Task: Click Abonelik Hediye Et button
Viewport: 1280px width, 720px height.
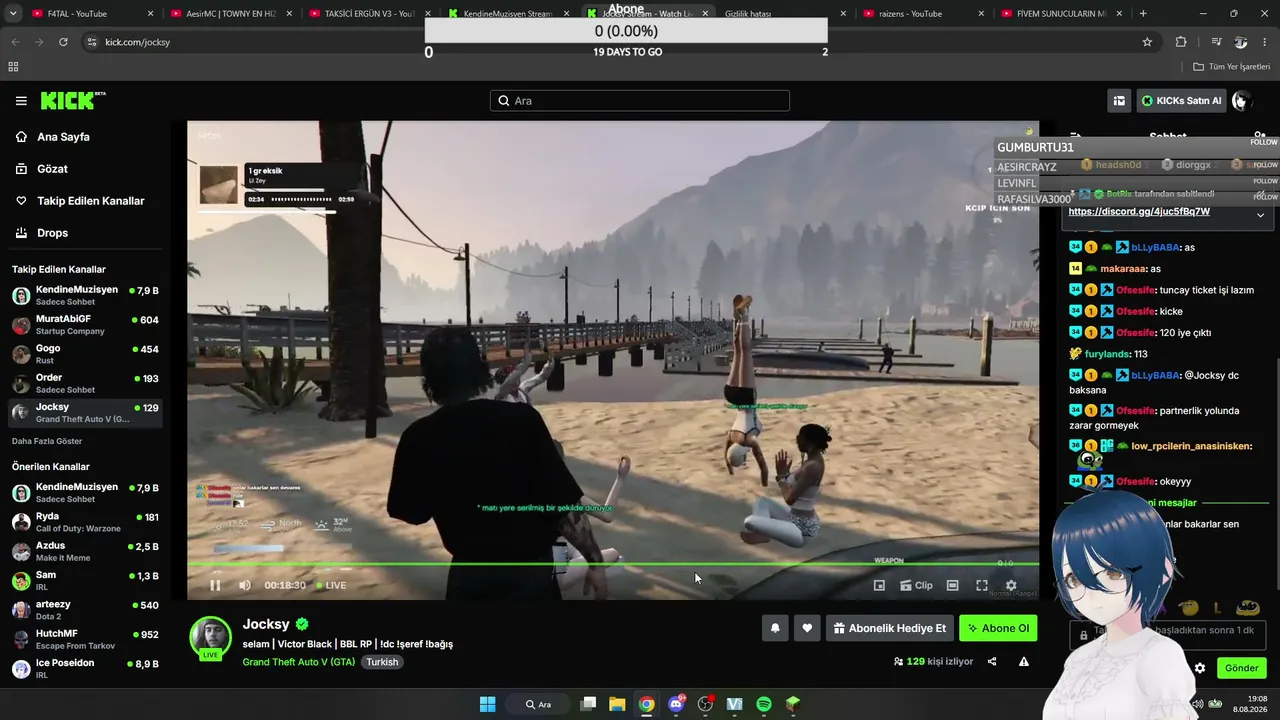Action: (x=890, y=628)
